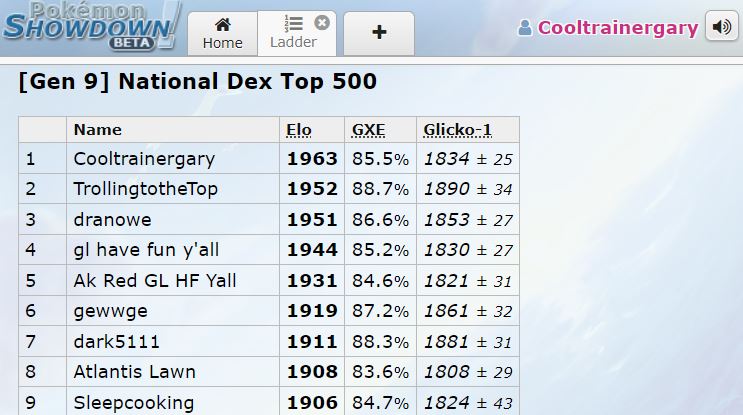Select player dranowe in the ladder
This screenshot has height=415, width=743.
112,220
